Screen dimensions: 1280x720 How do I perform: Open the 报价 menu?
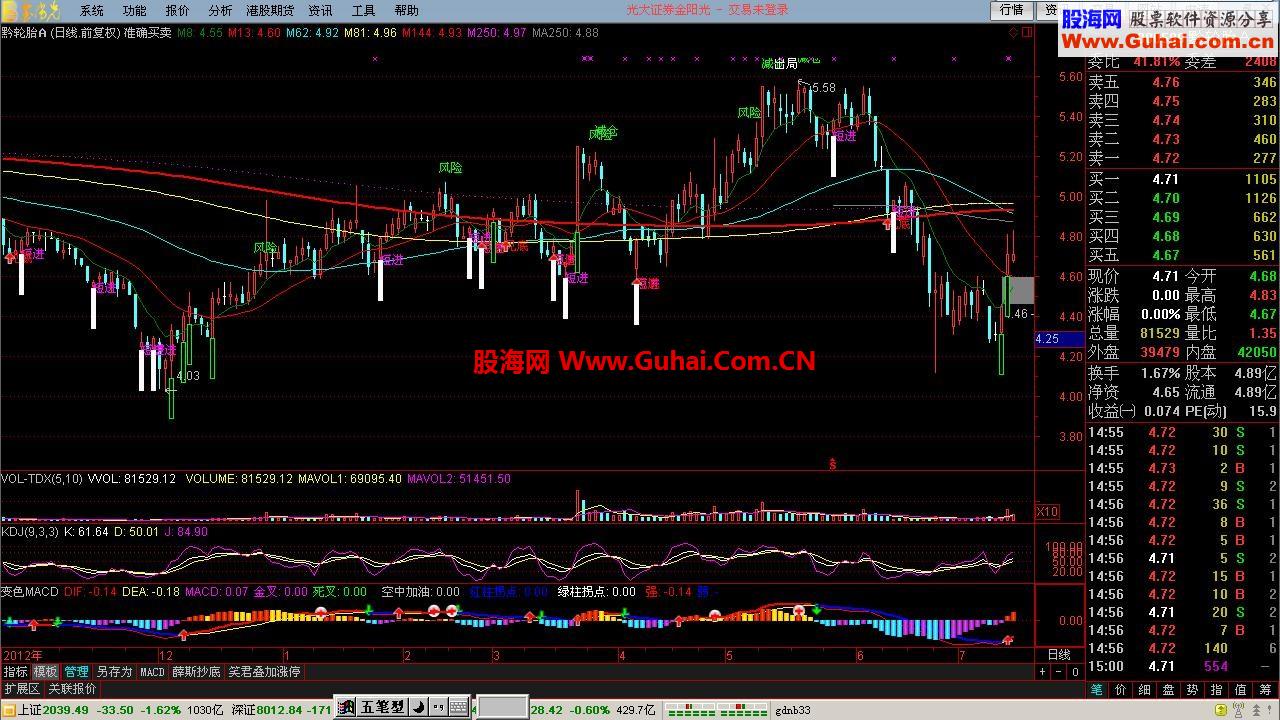(177, 11)
